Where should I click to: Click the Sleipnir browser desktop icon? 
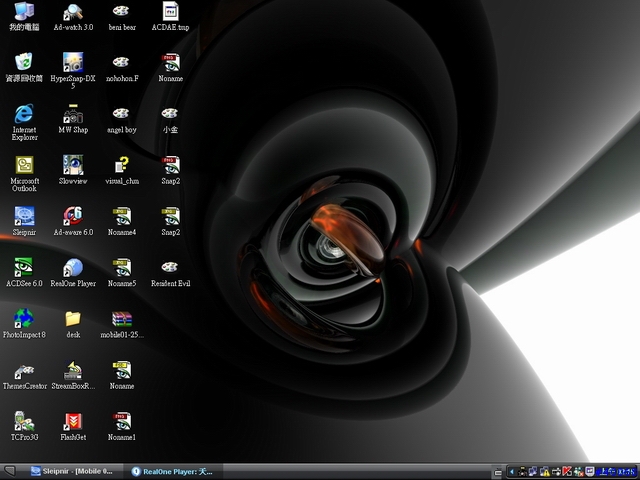(x=24, y=215)
